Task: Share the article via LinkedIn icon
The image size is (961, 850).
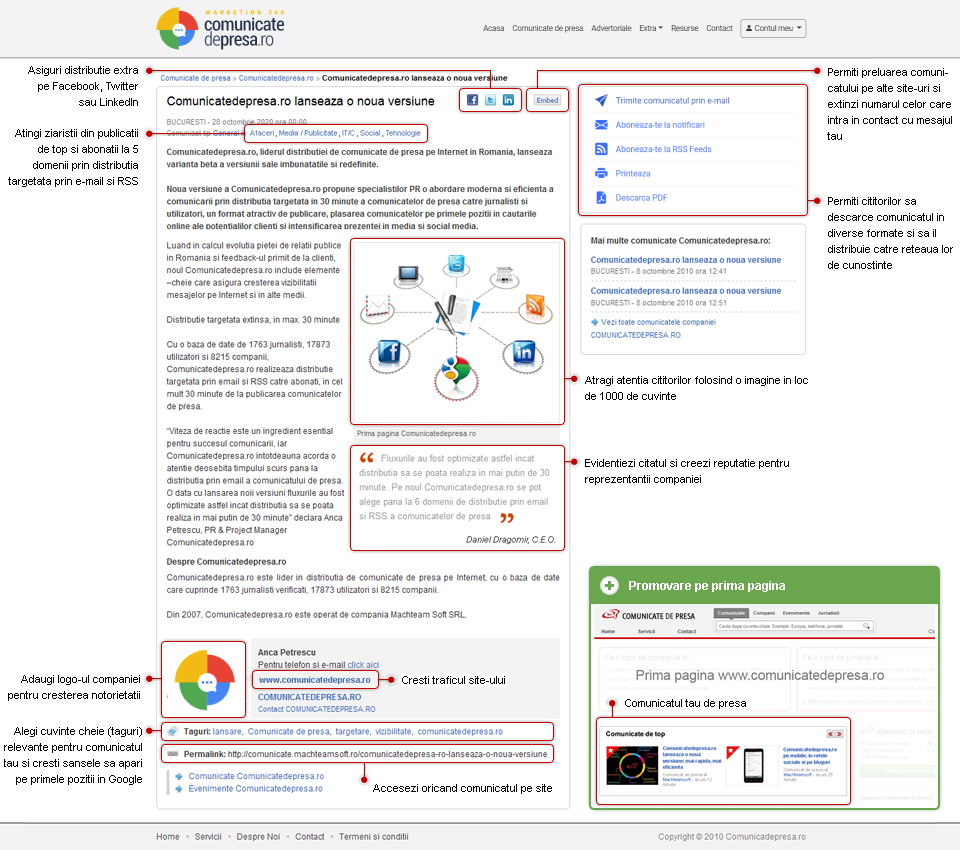Action: click(508, 100)
